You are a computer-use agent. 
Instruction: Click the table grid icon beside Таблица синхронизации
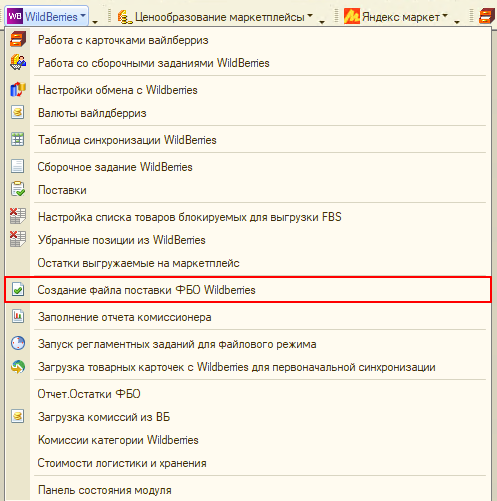tap(18, 139)
